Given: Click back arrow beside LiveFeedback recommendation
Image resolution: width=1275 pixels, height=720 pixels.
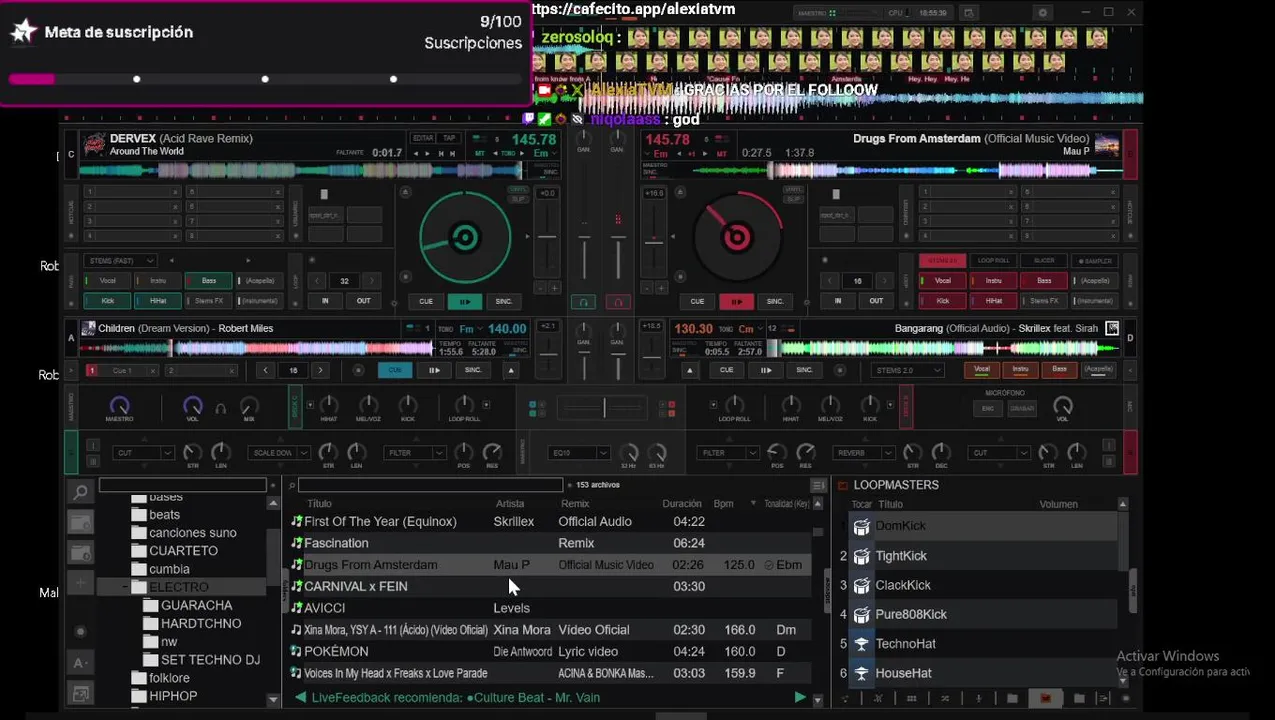Looking at the screenshot, I should (300, 697).
